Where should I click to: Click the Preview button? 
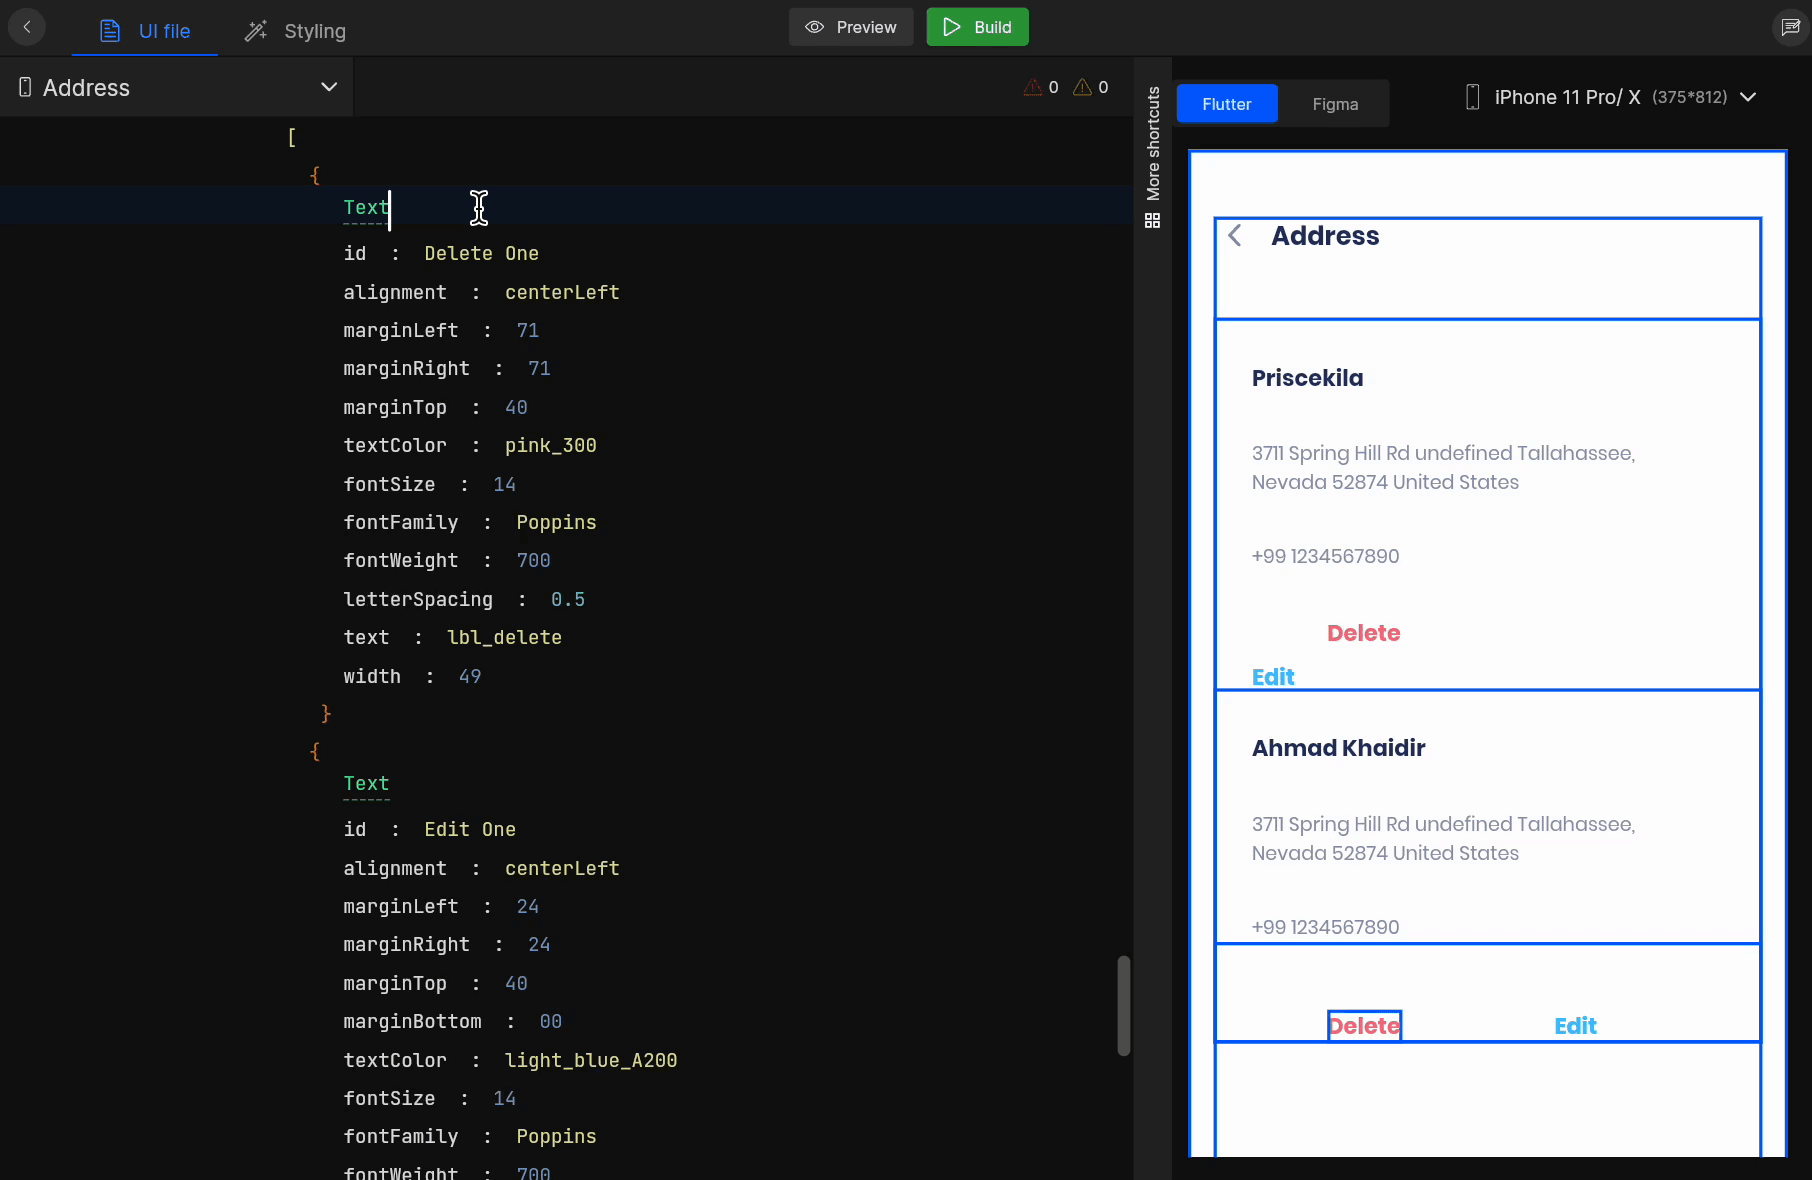[851, 27]
